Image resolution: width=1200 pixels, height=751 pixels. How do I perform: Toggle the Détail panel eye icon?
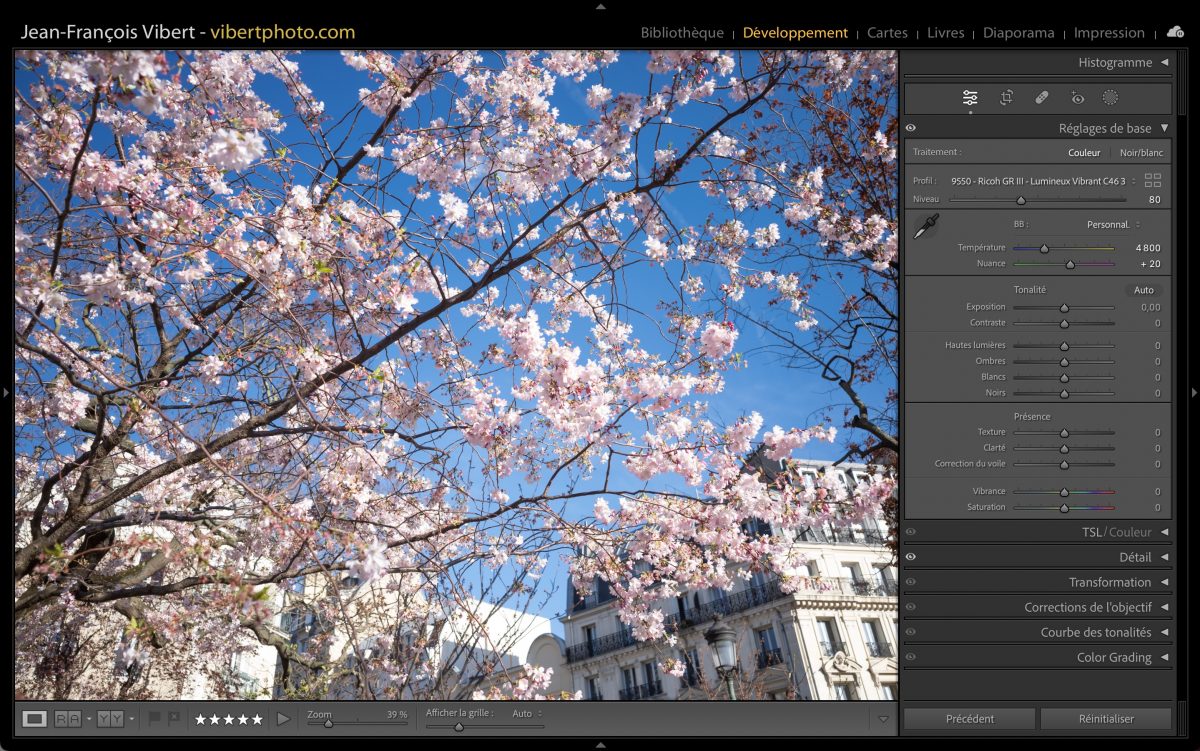911,557
